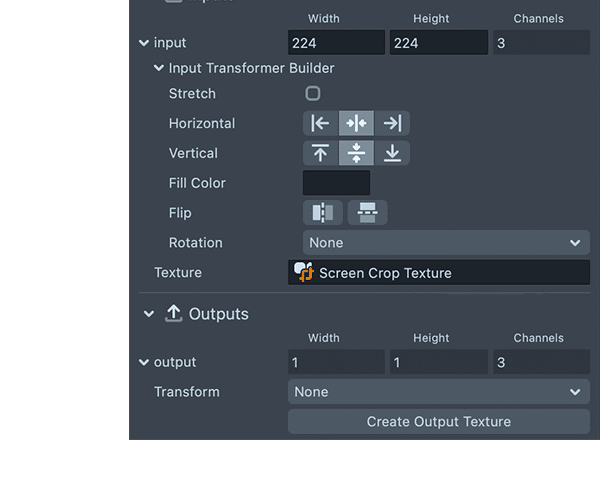Edit the input Width field
The image size is (600, 489).
tap(336, 42)
